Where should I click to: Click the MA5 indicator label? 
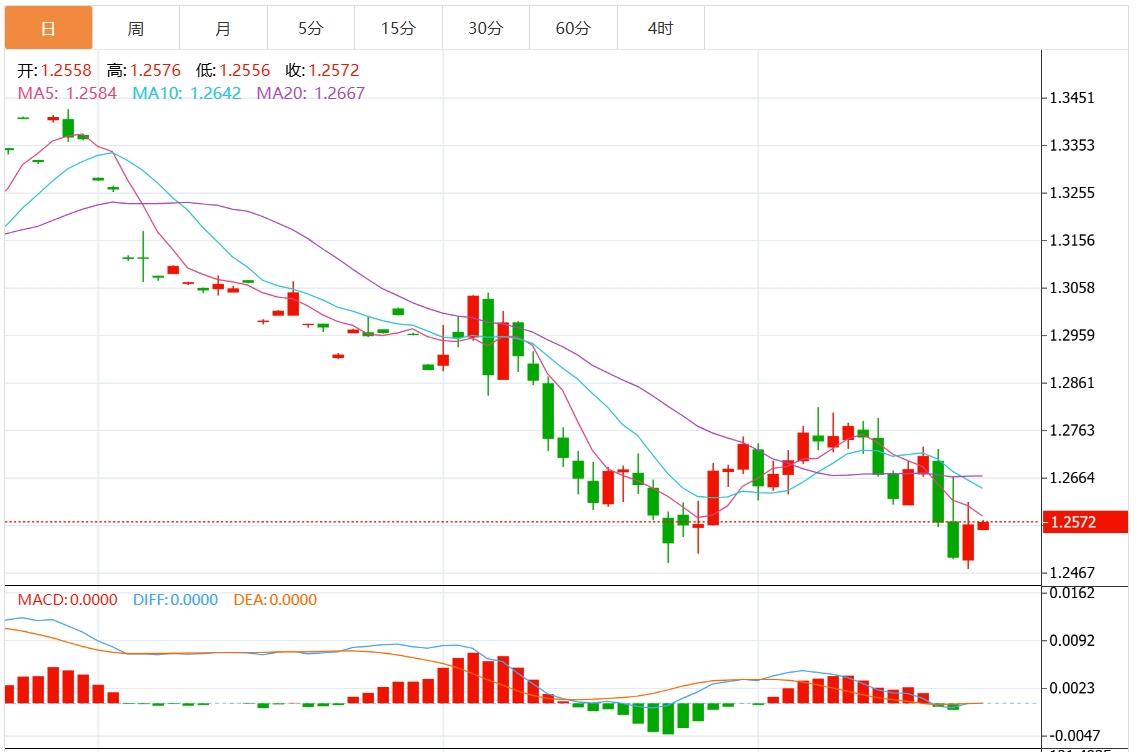[67, 93]
